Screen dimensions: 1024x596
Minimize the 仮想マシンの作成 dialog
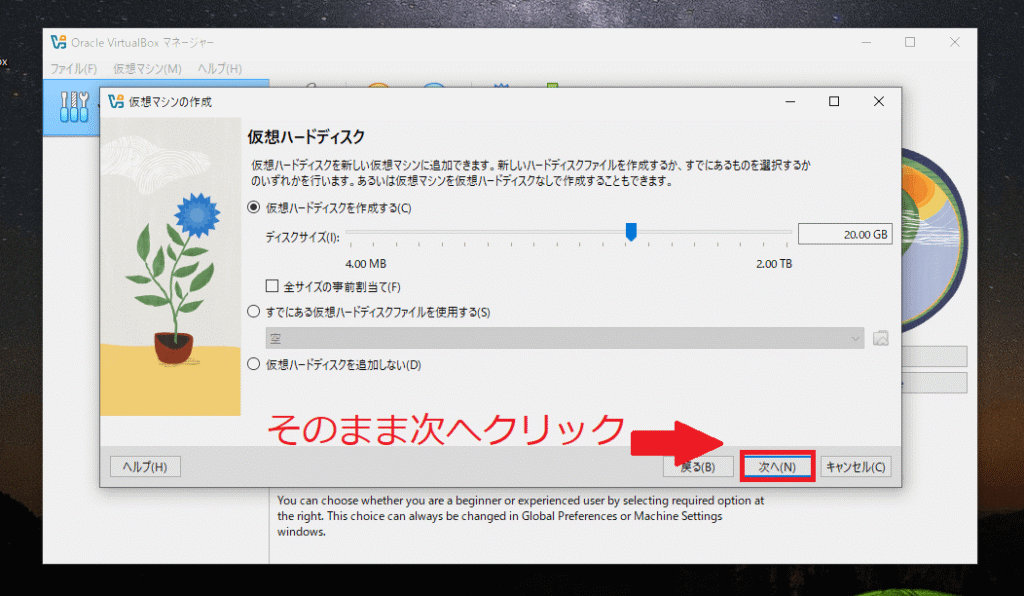[790, 101]
